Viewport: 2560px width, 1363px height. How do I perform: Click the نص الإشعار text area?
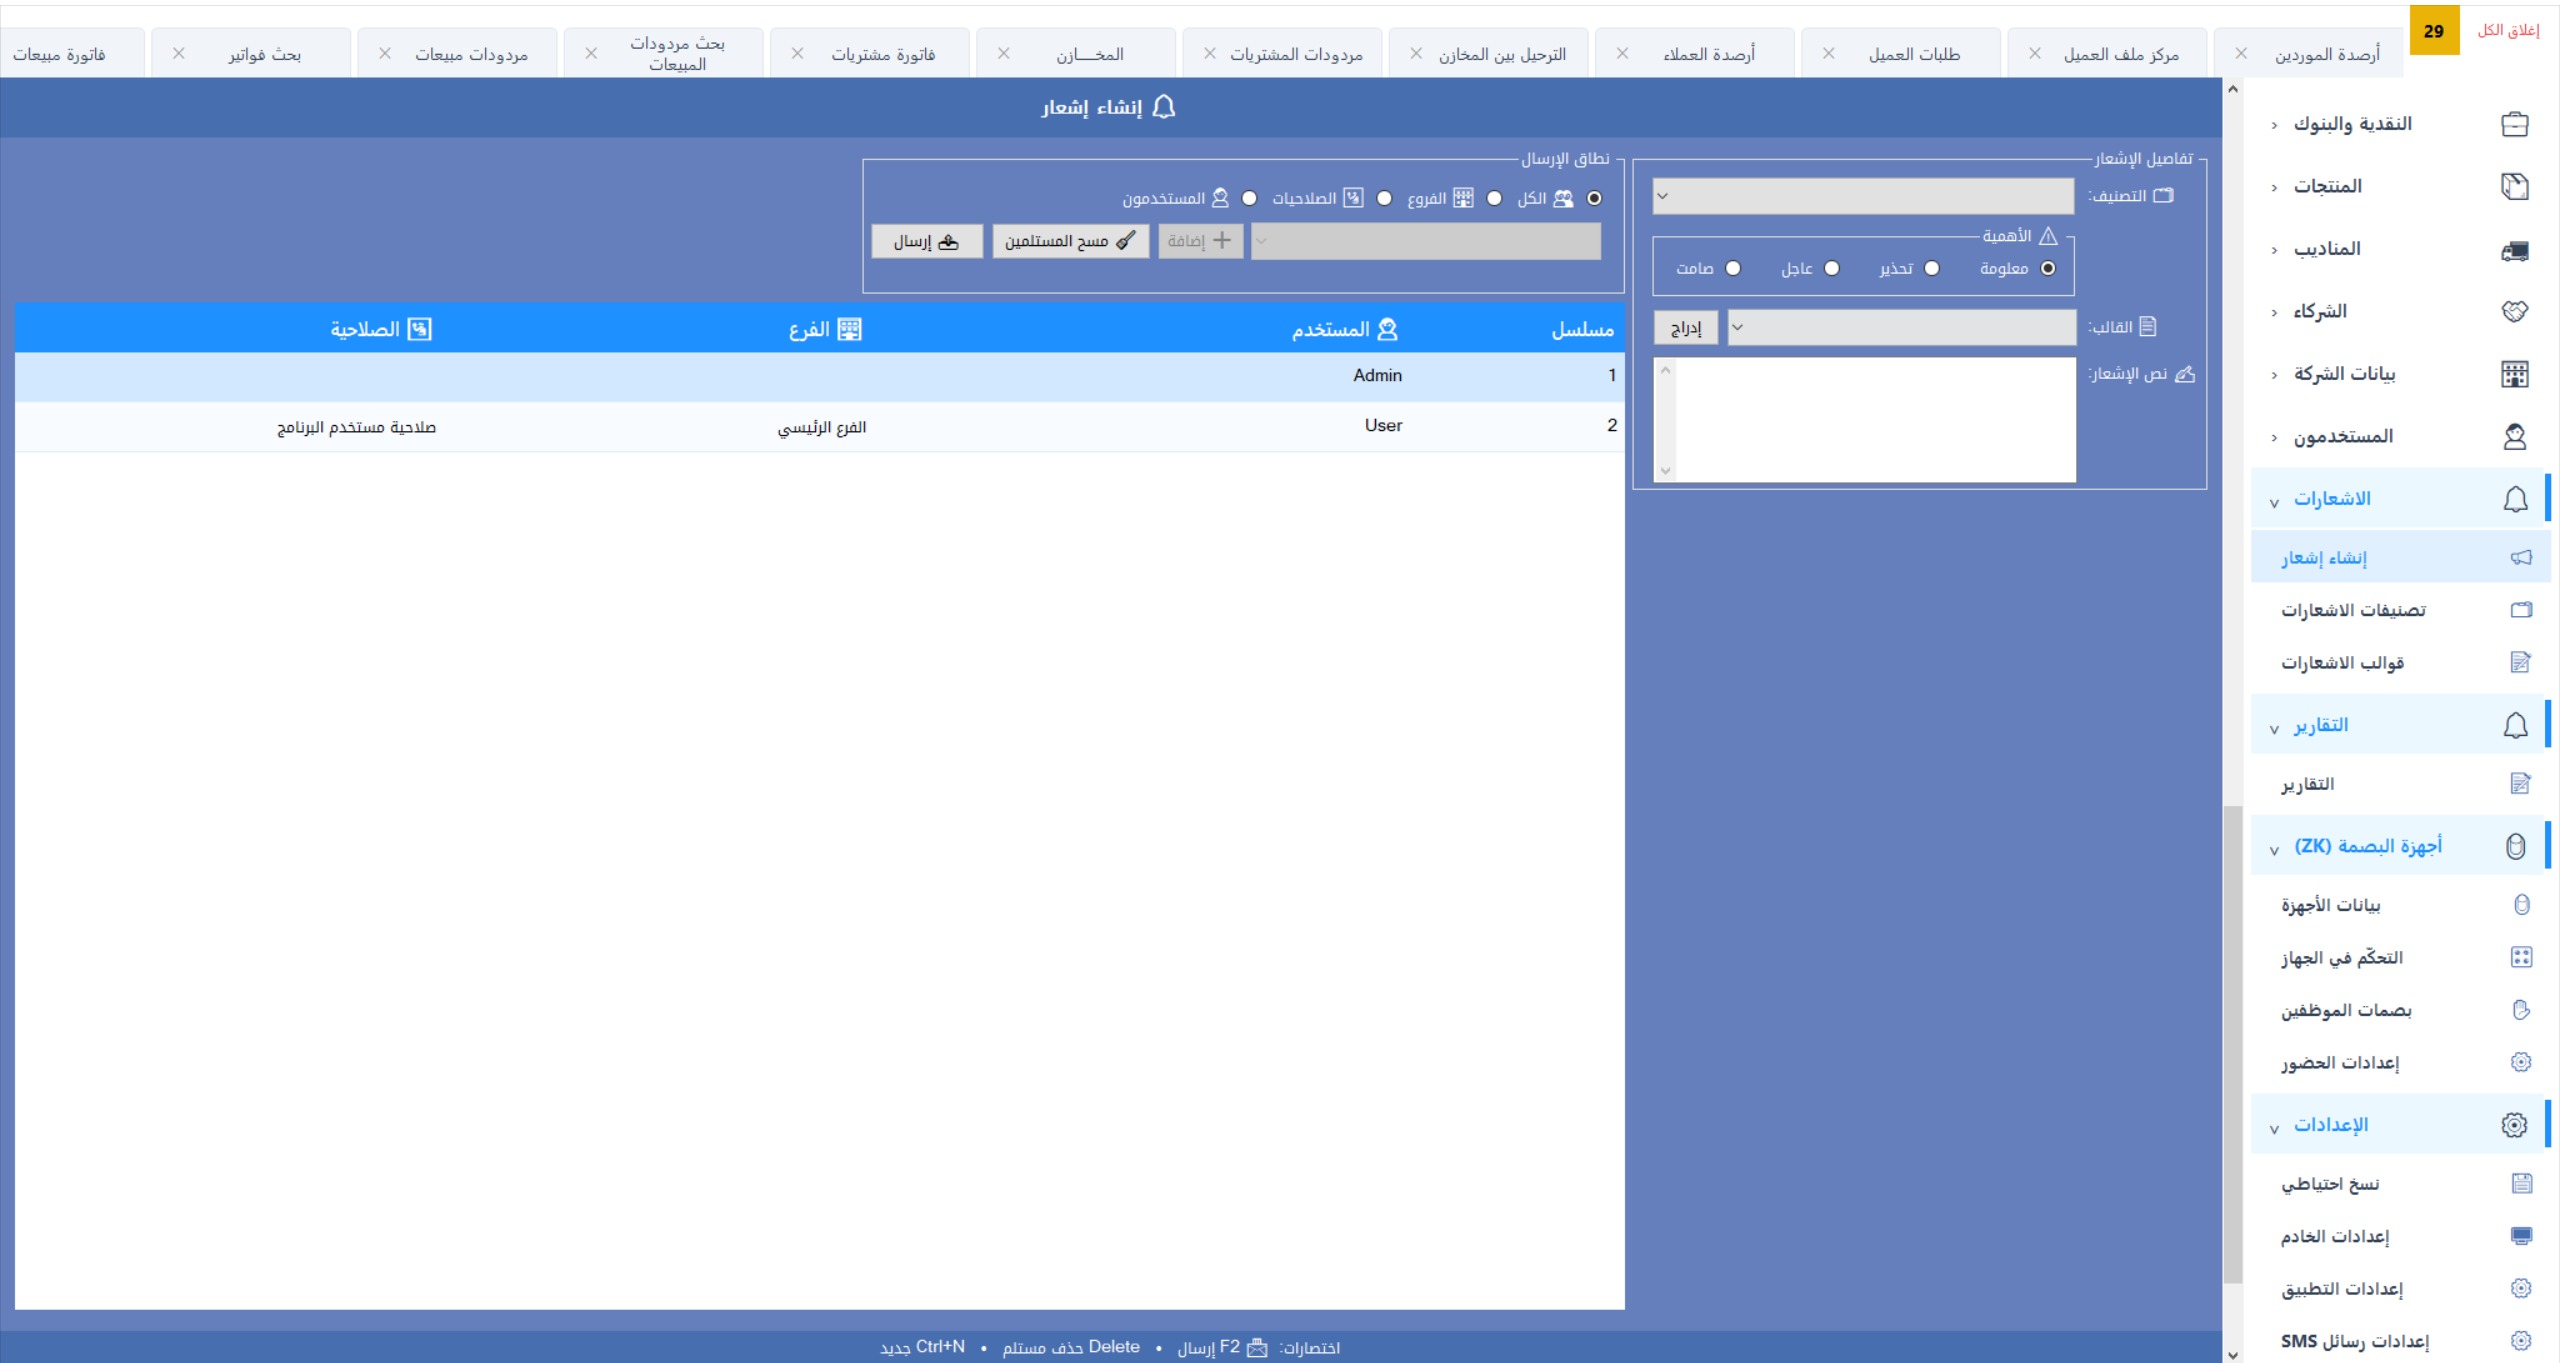1865,420
